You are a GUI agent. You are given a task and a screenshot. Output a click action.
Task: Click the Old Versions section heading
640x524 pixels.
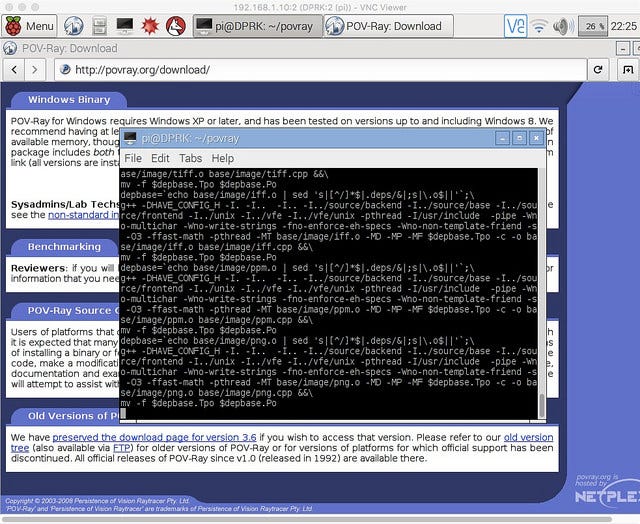(x=73, y=416)
